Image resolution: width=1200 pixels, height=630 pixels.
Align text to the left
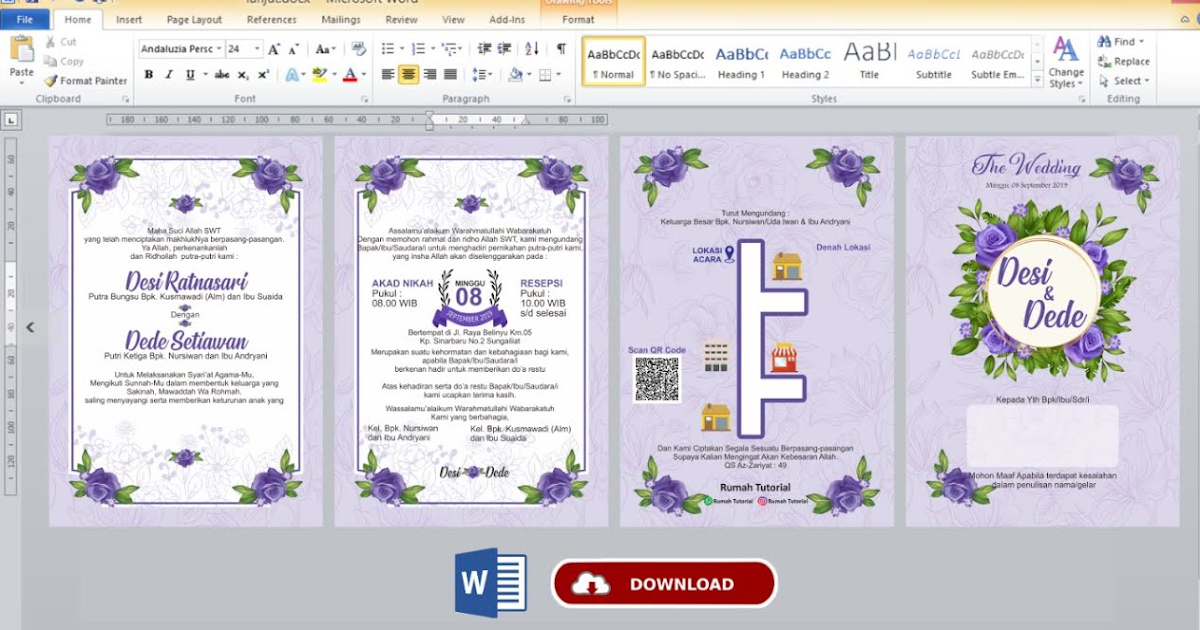[x=388, y=74]
